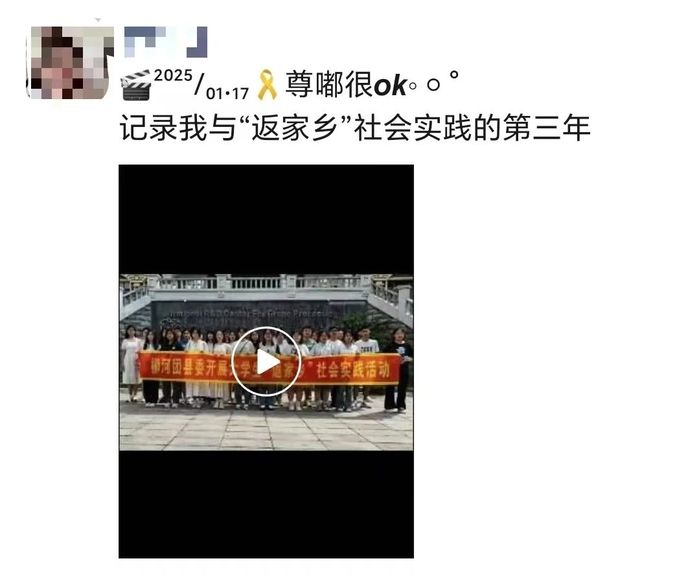Click the paved plaza ground in the video
Viewport: 699px width, 574px height.
coord(266,428)
